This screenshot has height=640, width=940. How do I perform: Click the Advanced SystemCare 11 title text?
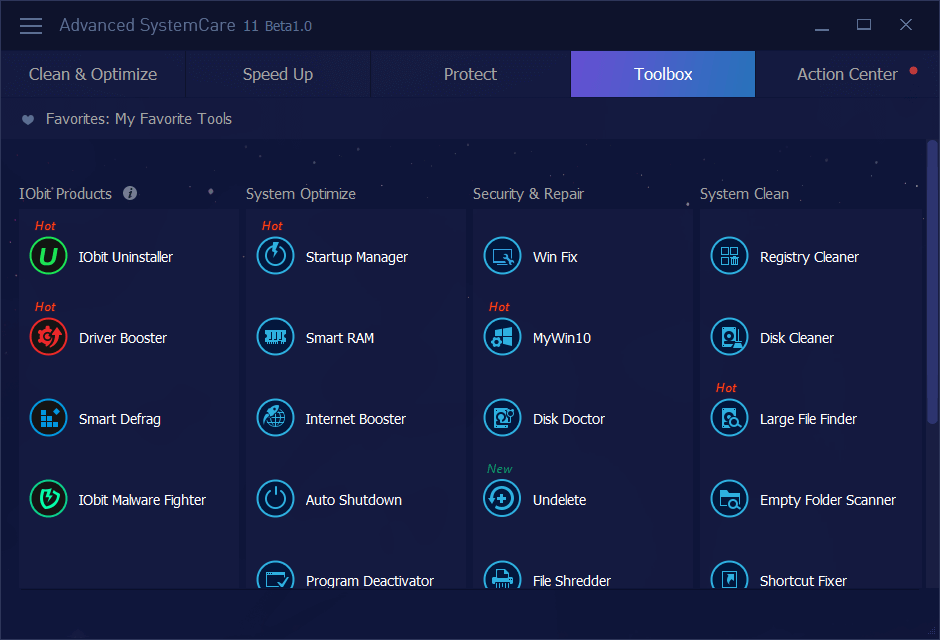pos(185,25)
